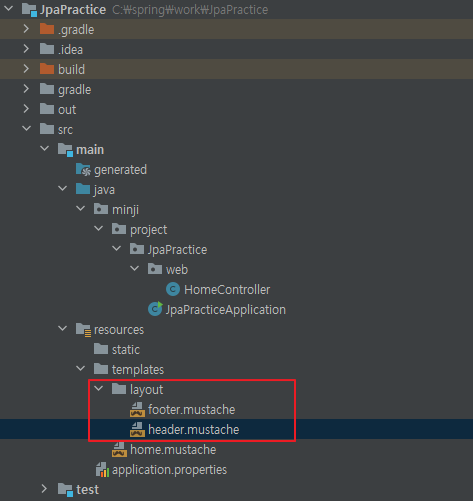Click the src folder icon
Screen dimensions: 473x501
point(47,129)
